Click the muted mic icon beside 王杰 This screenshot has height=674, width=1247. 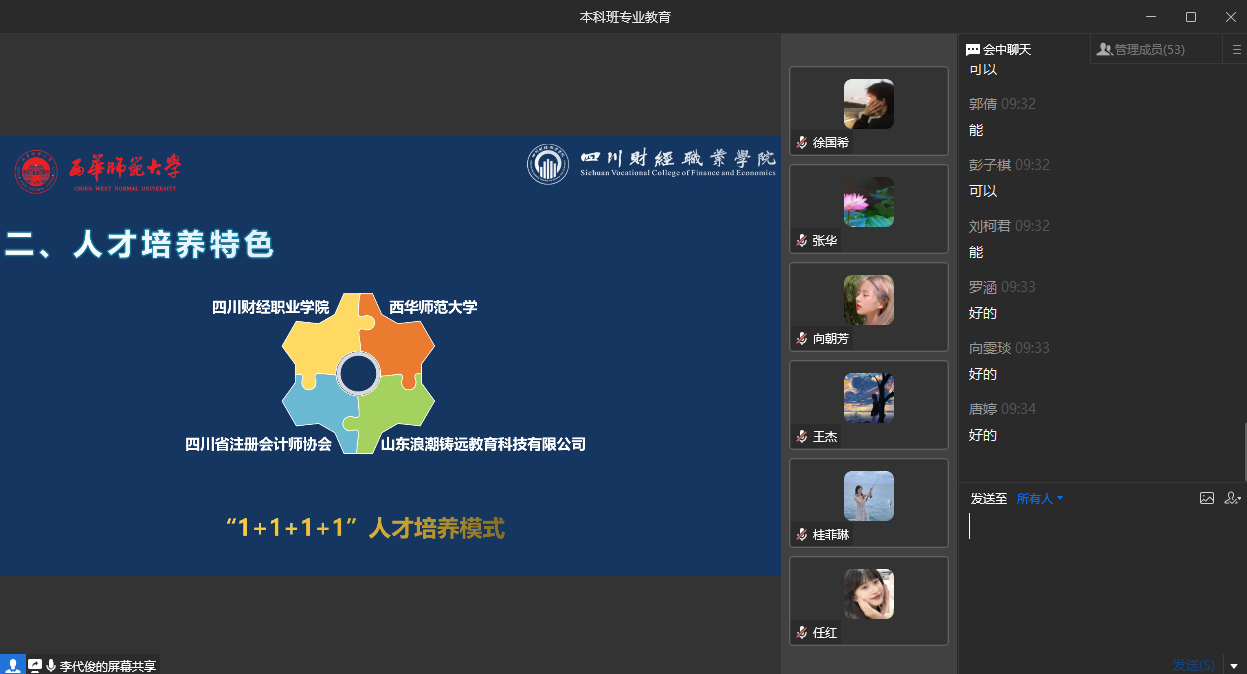802,437
